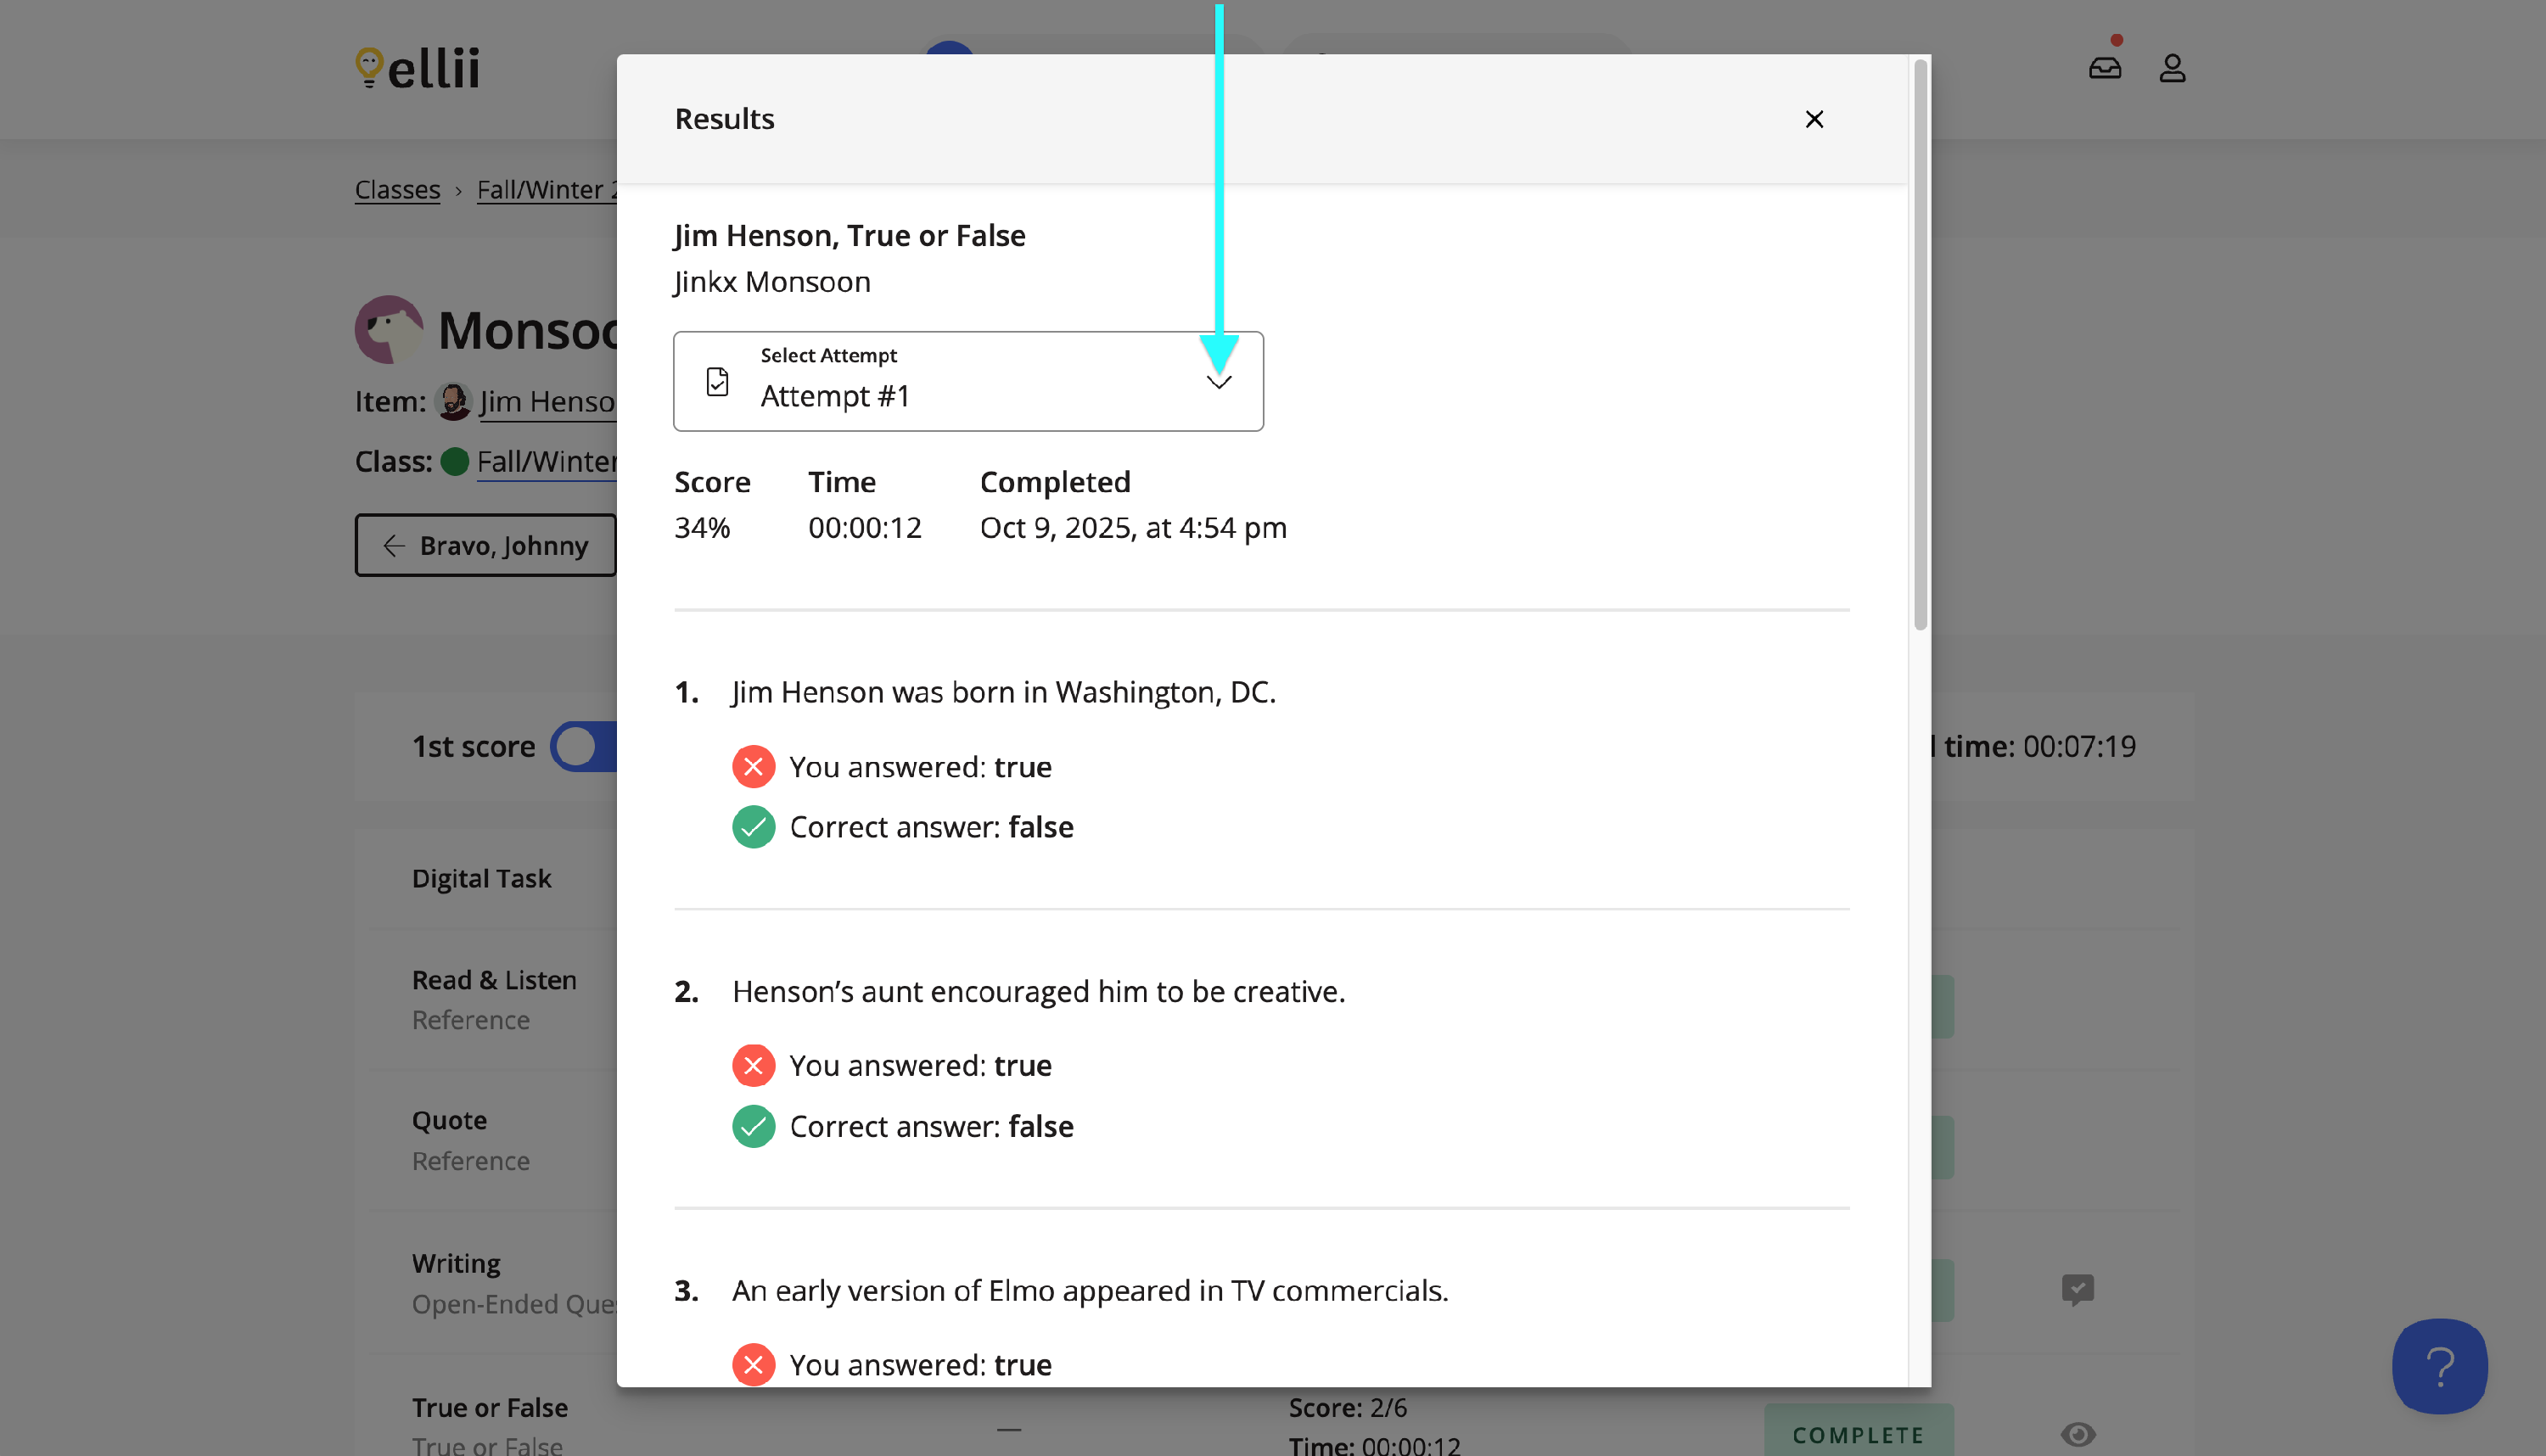2546x1456 pixels.
Task: Open the help question mark button
Action: (x=2438, y=1365)
